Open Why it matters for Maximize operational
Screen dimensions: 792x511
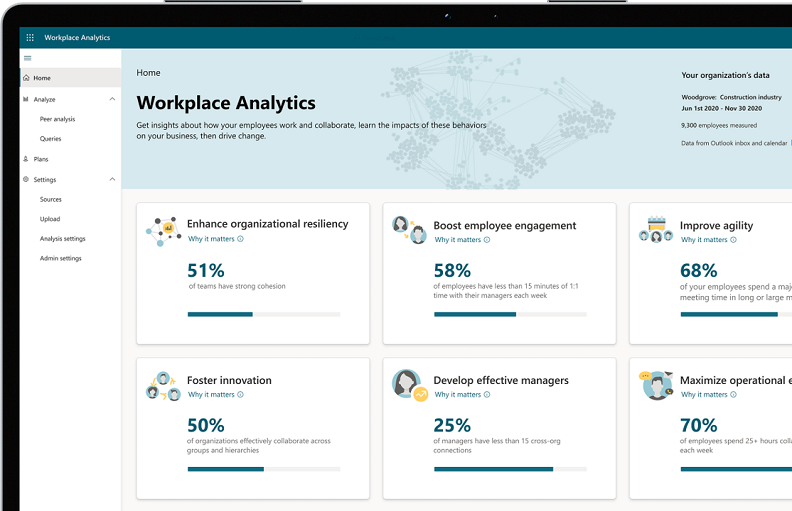(x=704, y=394)
